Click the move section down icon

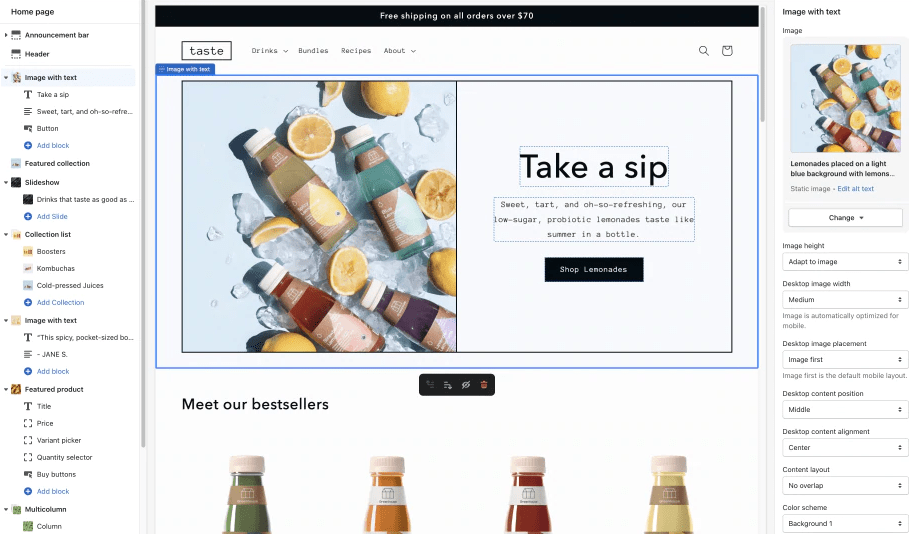pyautogui.click(x=448, y=384)
